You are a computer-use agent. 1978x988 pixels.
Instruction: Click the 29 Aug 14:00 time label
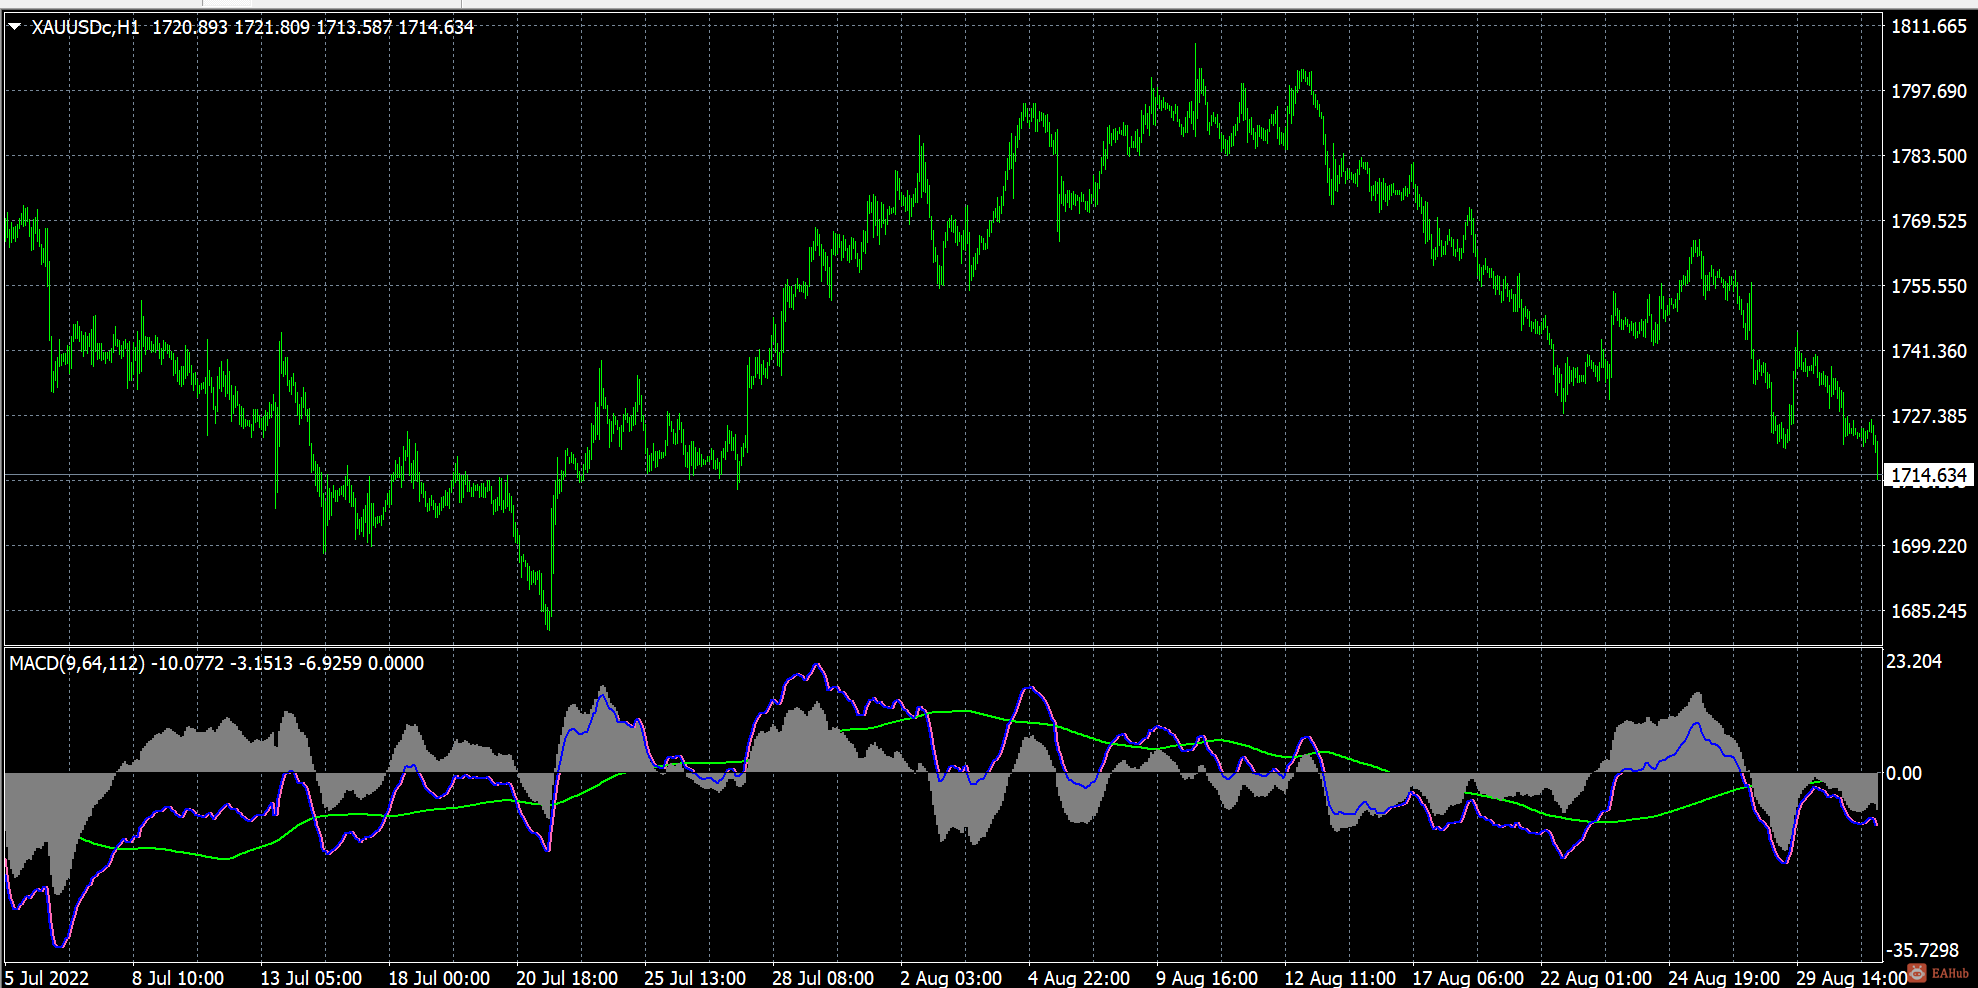[x=1851, y=977]
